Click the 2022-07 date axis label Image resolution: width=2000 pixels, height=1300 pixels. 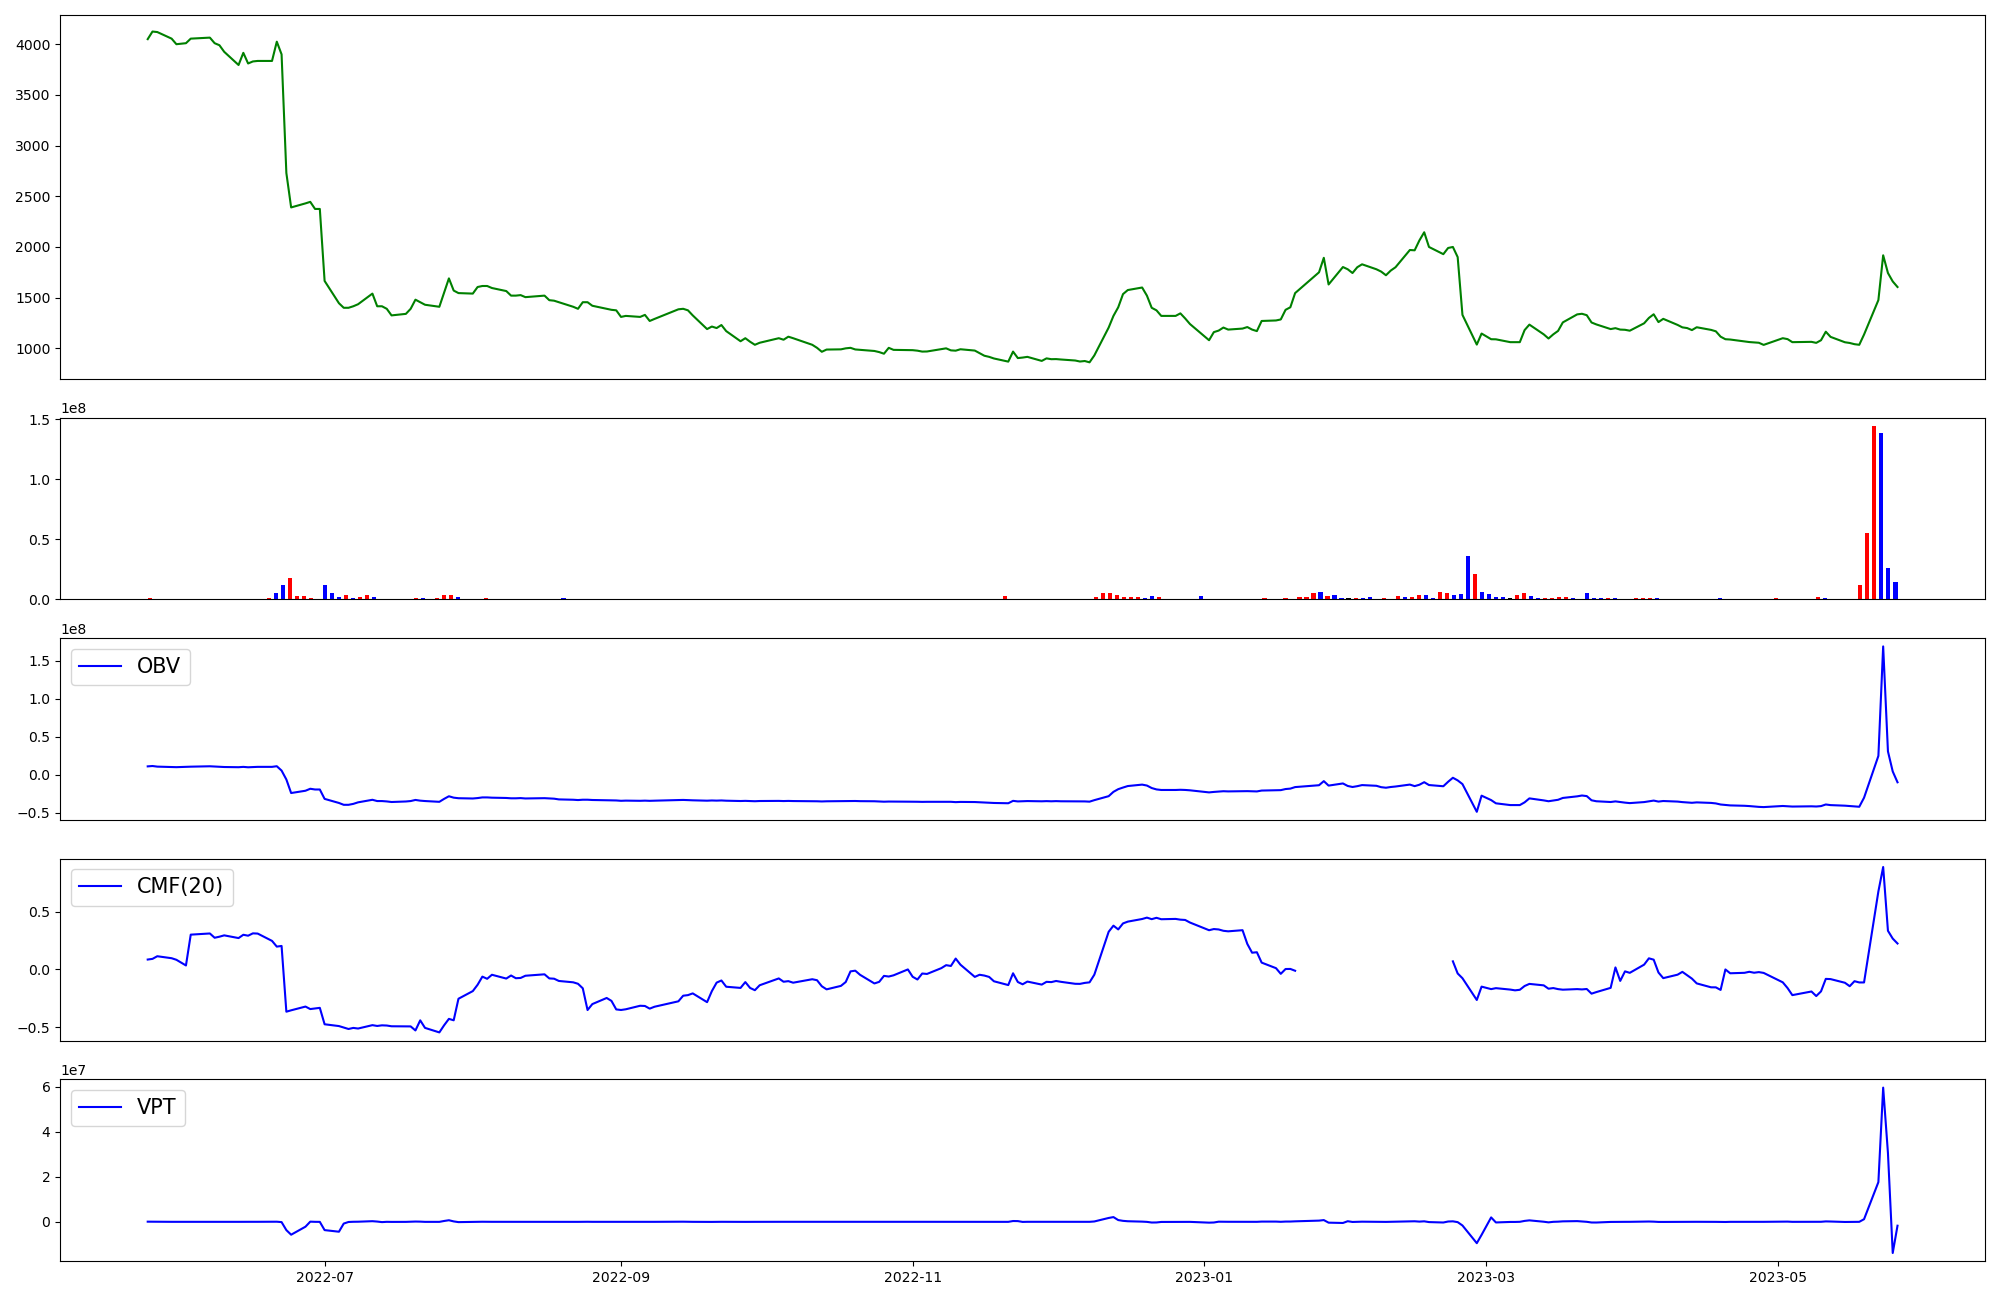(x=325, y=1277)
